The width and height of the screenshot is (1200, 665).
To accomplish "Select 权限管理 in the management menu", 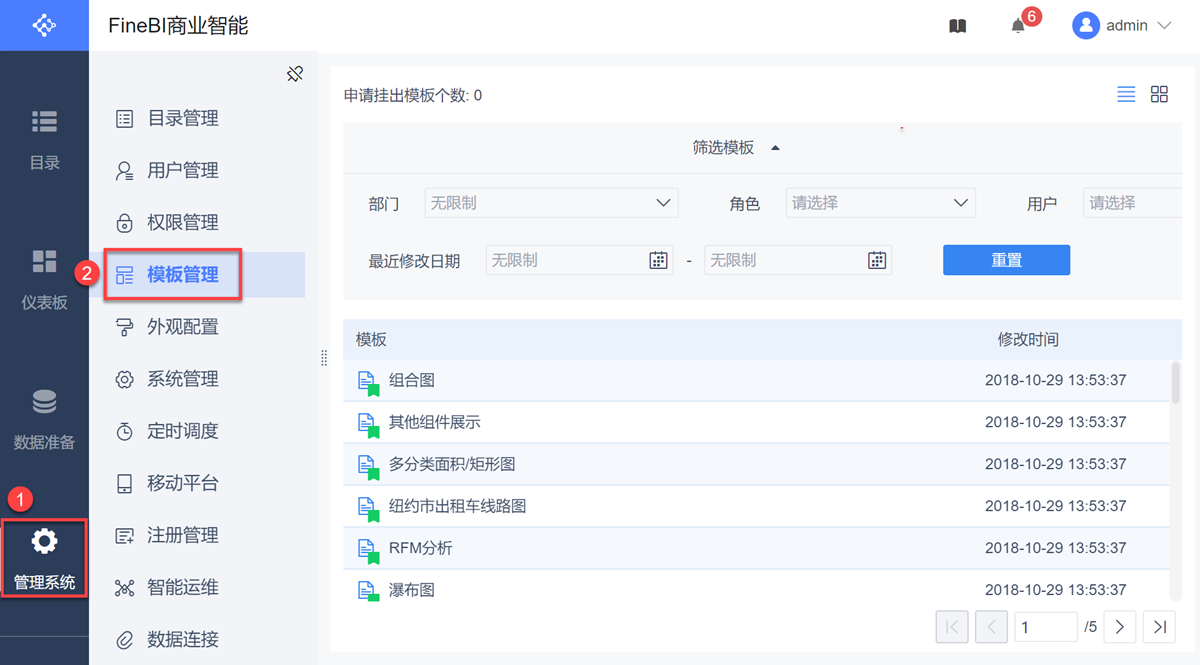I will tap(182, 222).
